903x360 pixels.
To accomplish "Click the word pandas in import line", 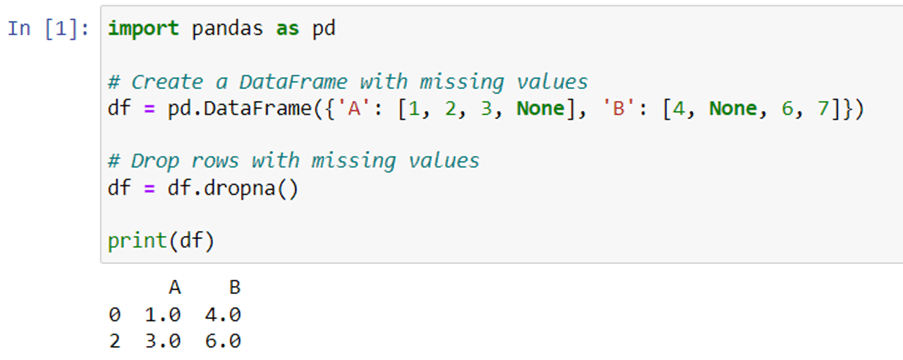I will (x=227, y=29).
